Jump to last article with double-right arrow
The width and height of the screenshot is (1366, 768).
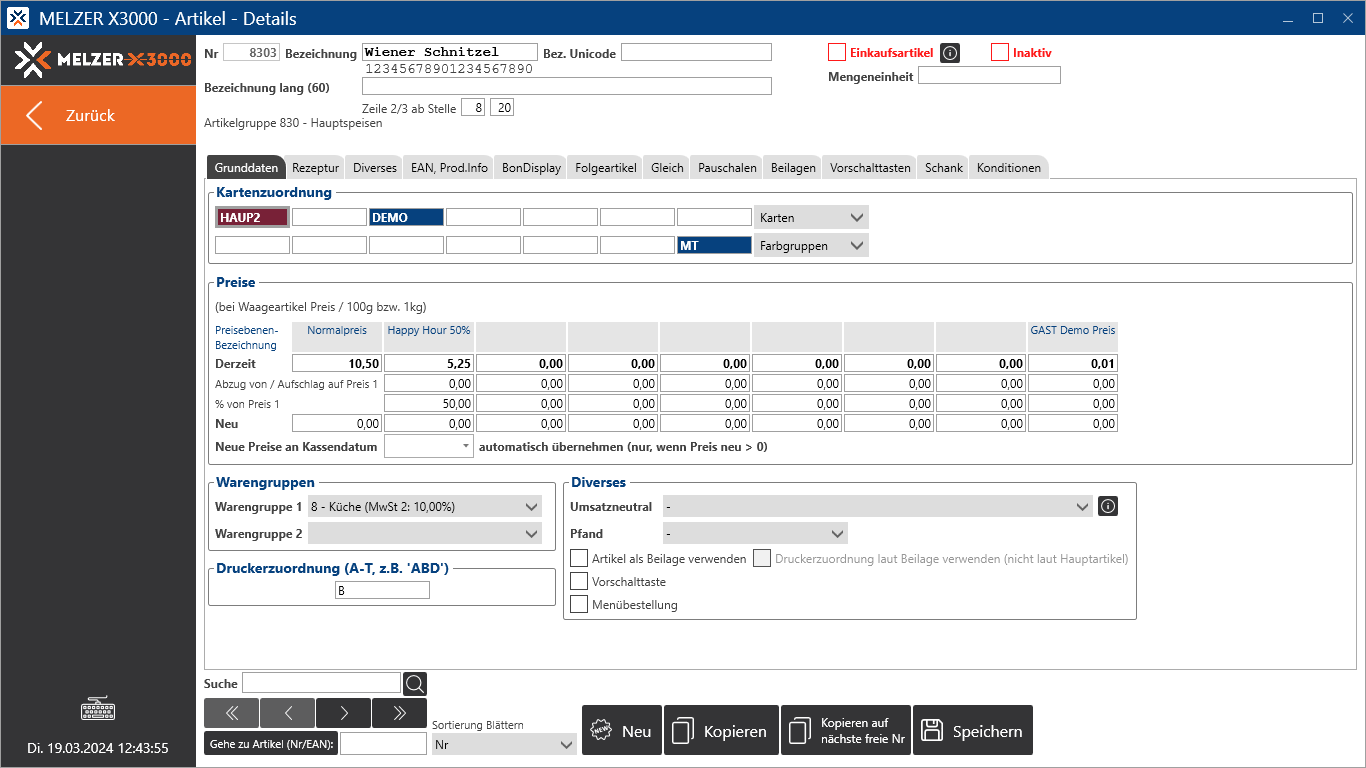pyautogui.click(x=399, y=713)
